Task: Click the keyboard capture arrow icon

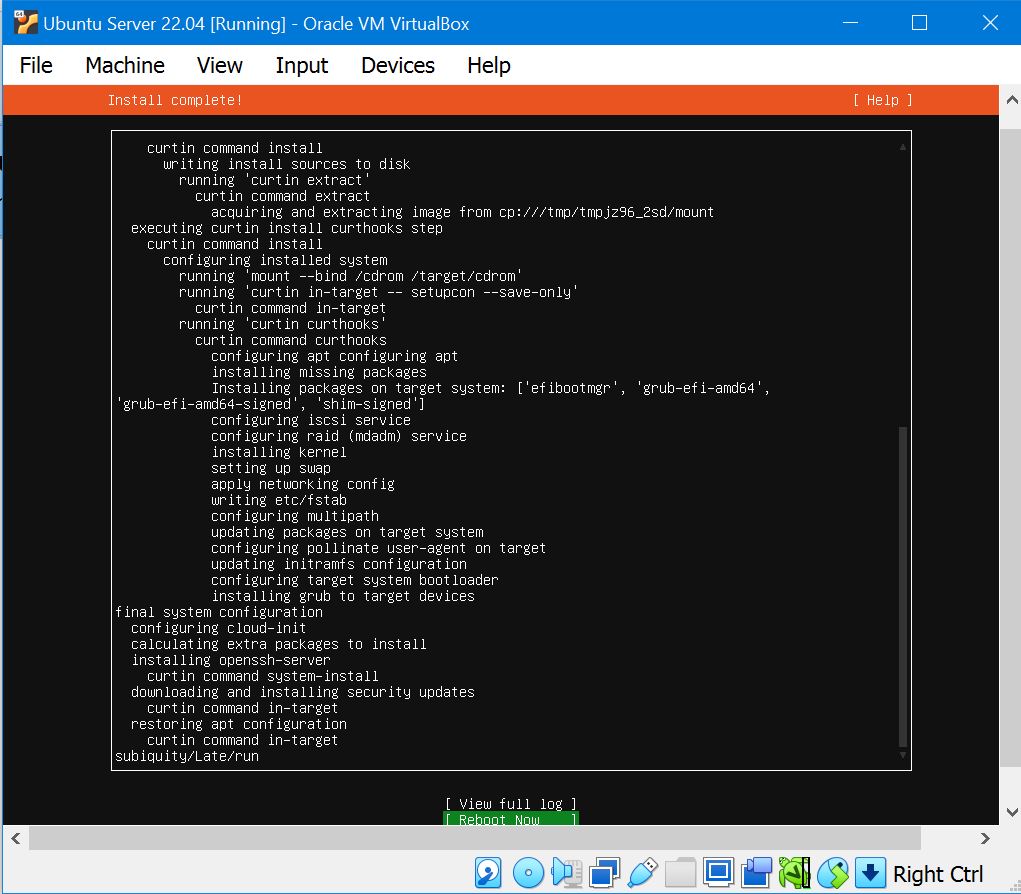Action: pyautogui.click(x=870, y=873)
